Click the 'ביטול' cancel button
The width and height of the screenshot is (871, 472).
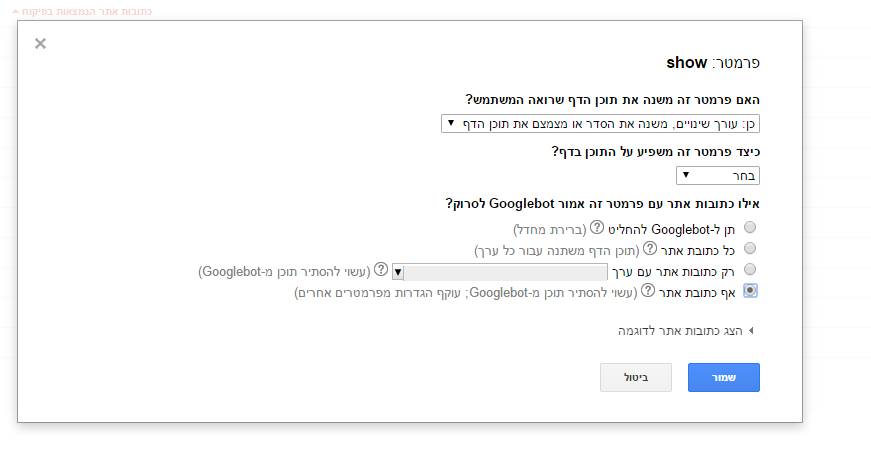click(x=636, y=378)
